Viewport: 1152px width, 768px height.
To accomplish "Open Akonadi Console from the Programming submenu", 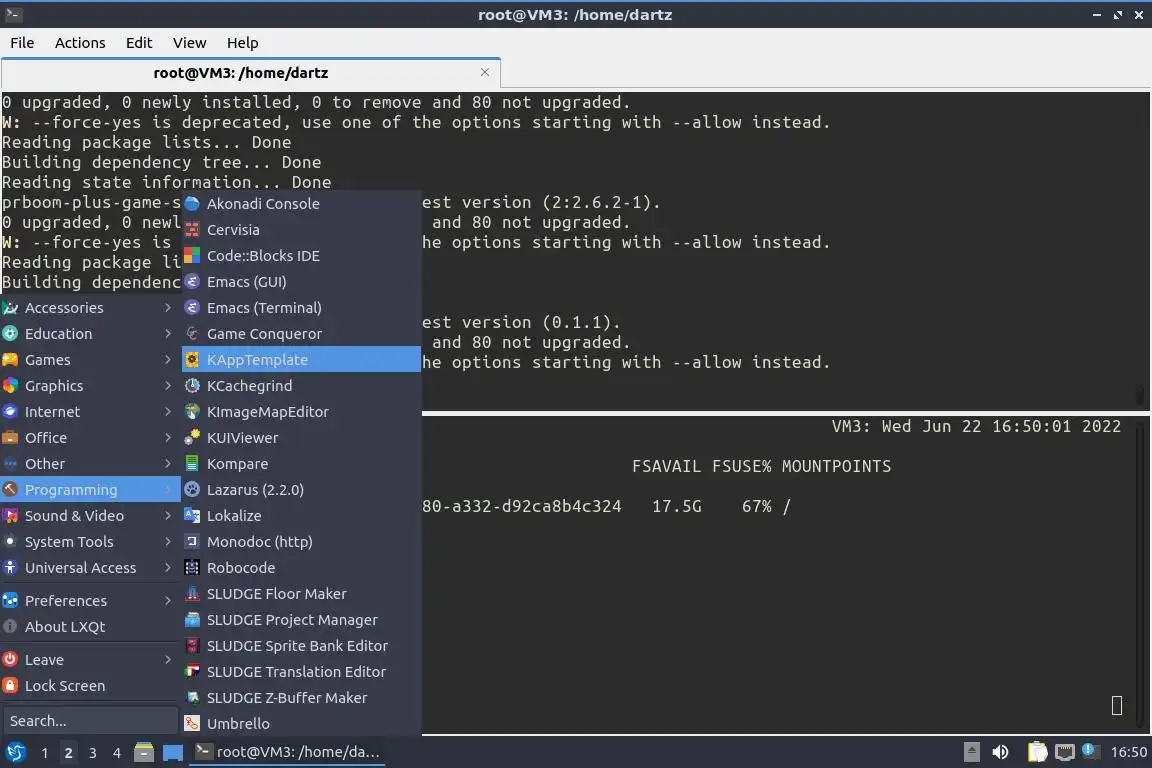I will [301, 204].
